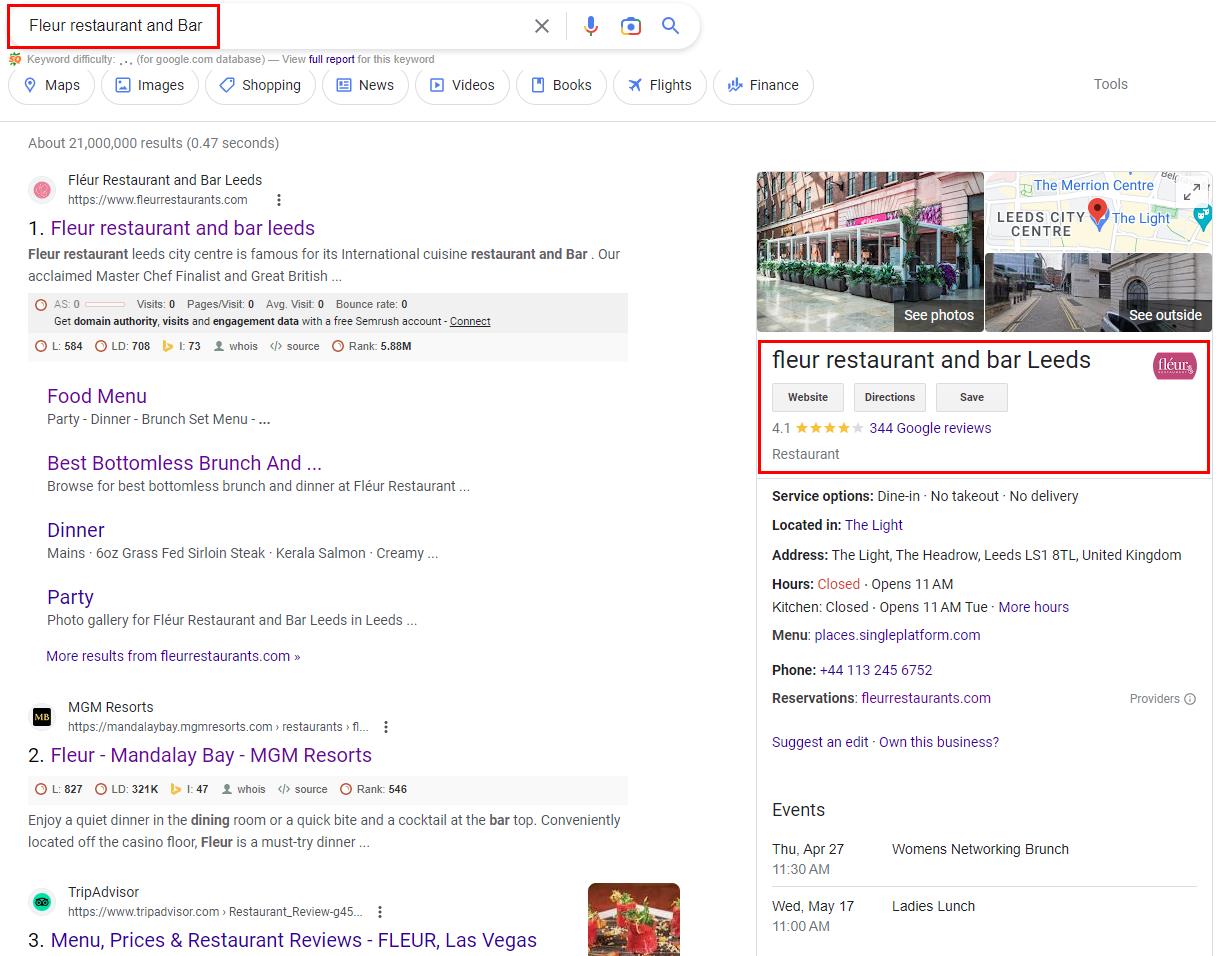Image resolution: width=1216 pixels, height=956 pixels.
Task: View source for the MGM Resorts result
Action: 303,789
